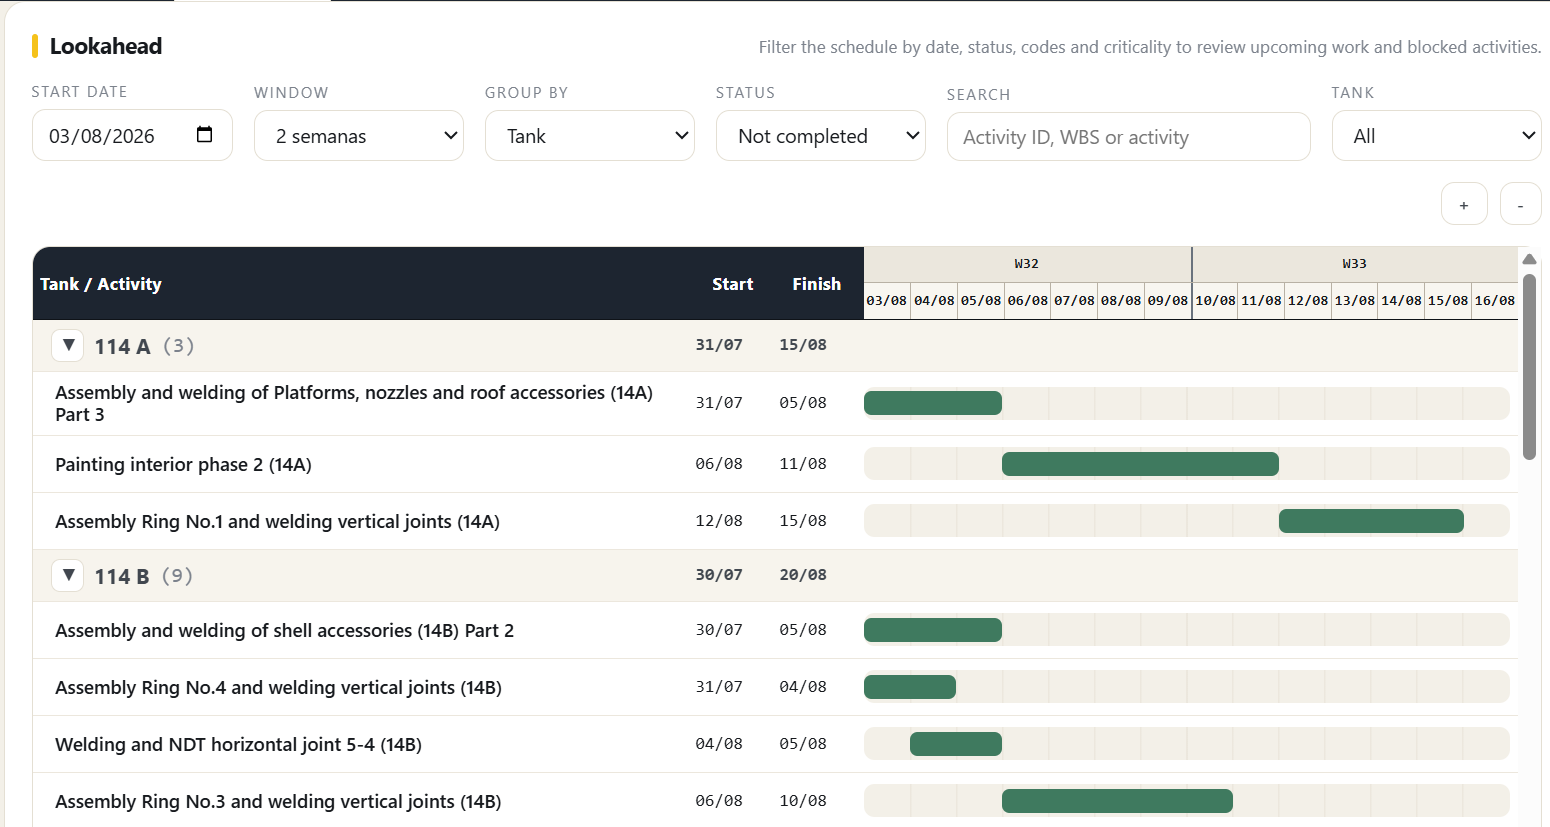Click the Gantt bar for shell accessories (14B) Part 2
The width and height of the screenshot is (1550, 827).
point(933,630)
